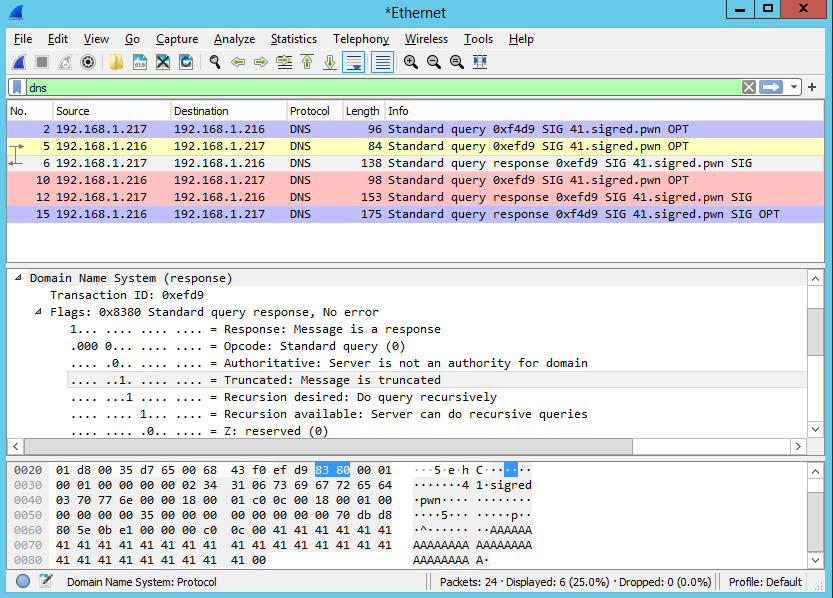Close the capture file icon

coord(163,62)
